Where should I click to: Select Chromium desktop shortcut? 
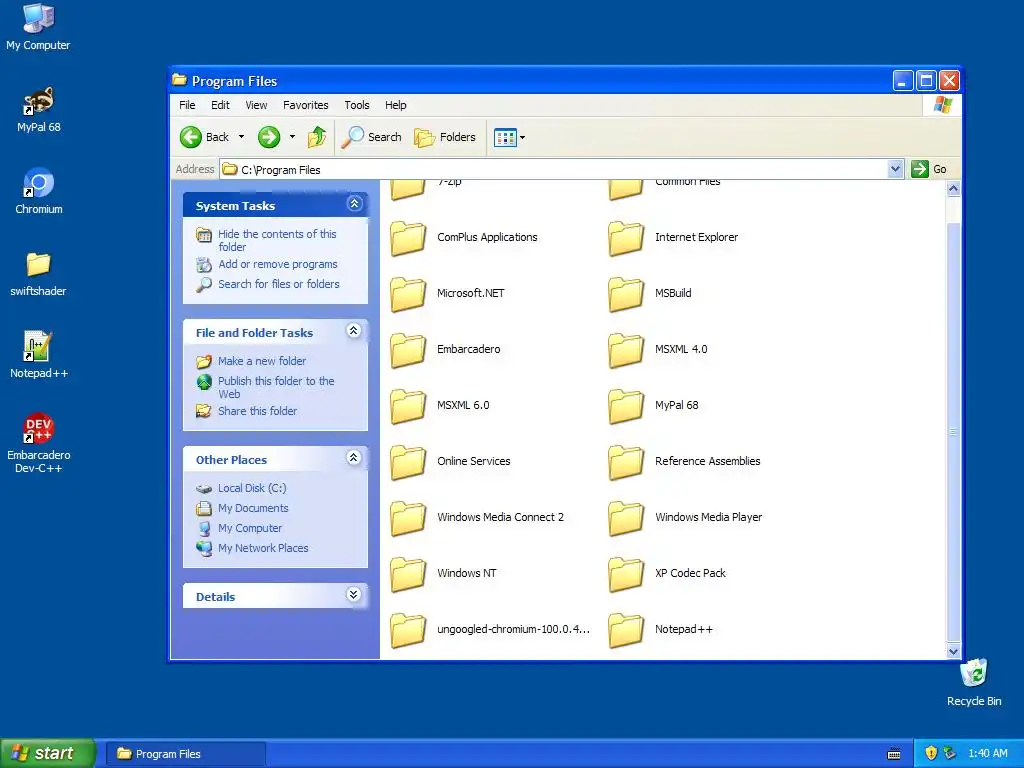click(x=39, y=192)
